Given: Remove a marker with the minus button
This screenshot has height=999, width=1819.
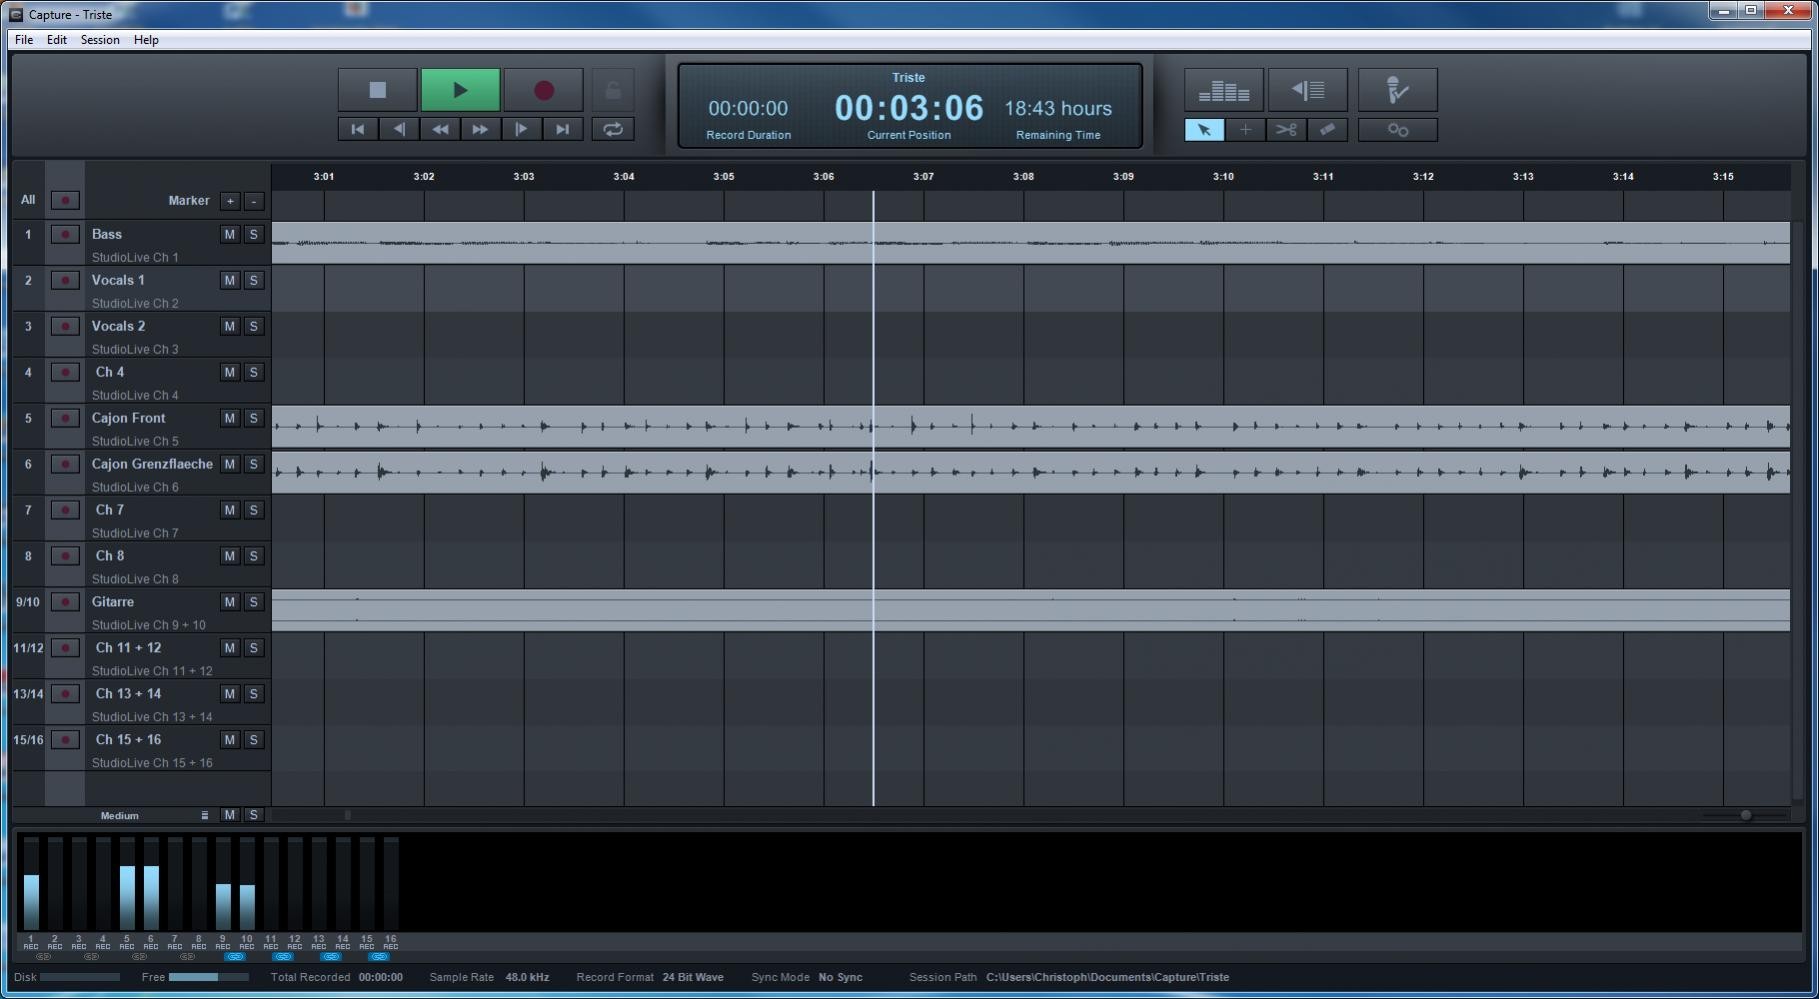Looking at the screenshot, I should click(254, 201).
